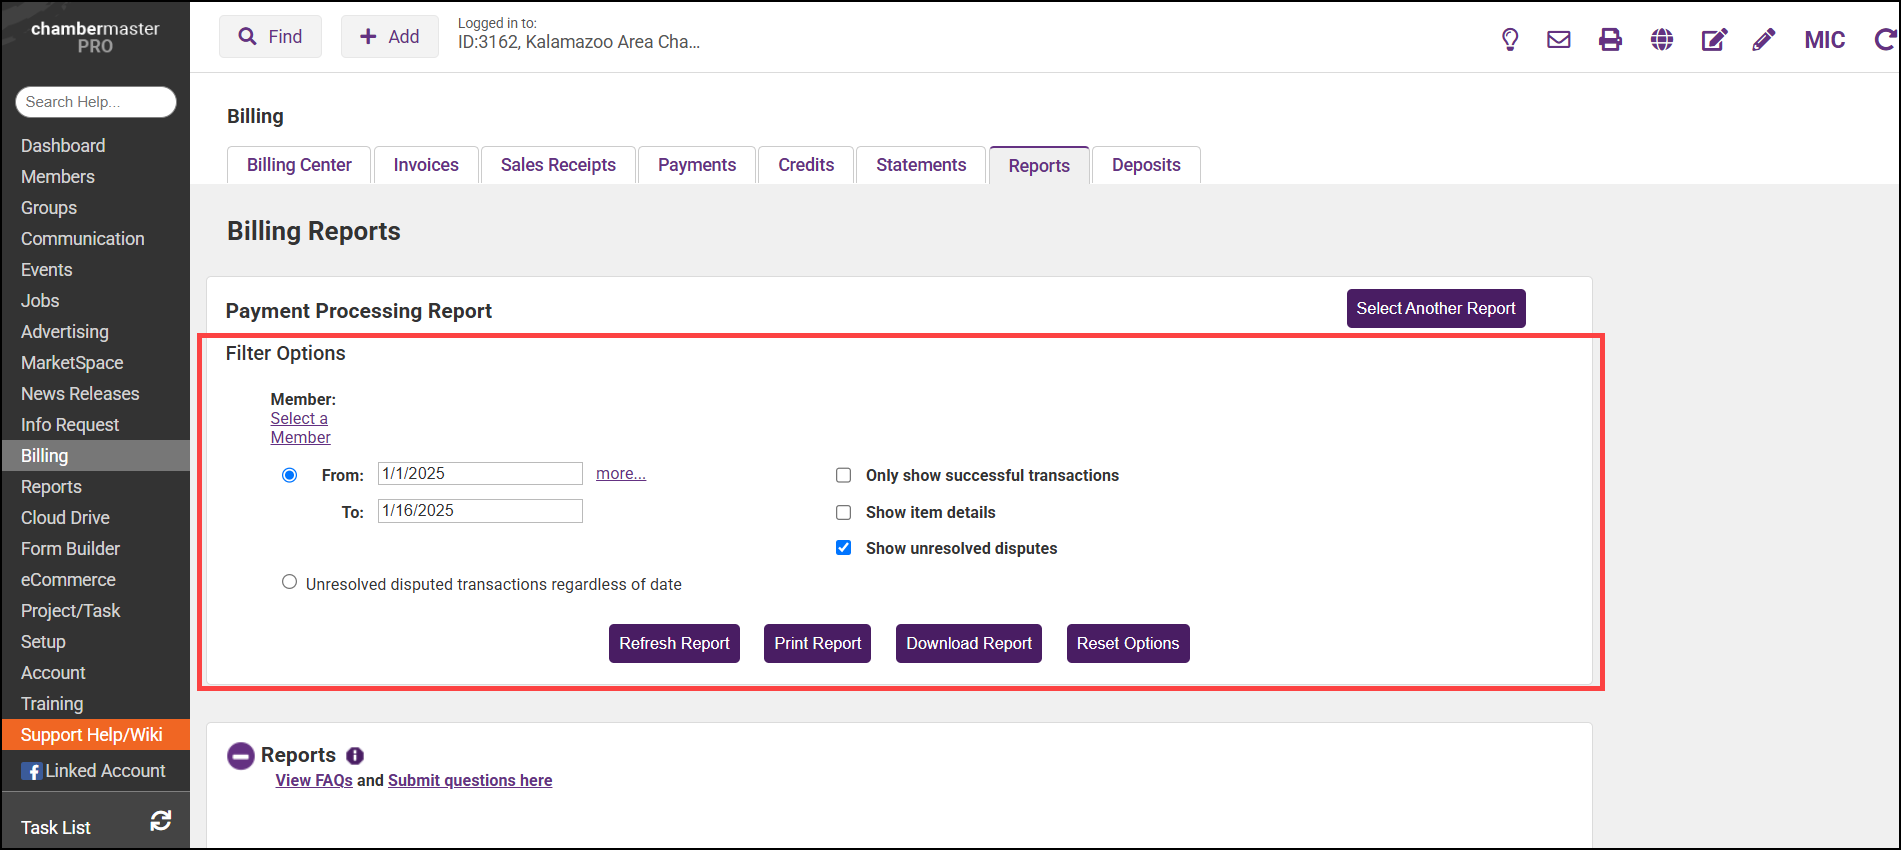Click the Reports info icon

pyautogui.click(x=355, y=756)
